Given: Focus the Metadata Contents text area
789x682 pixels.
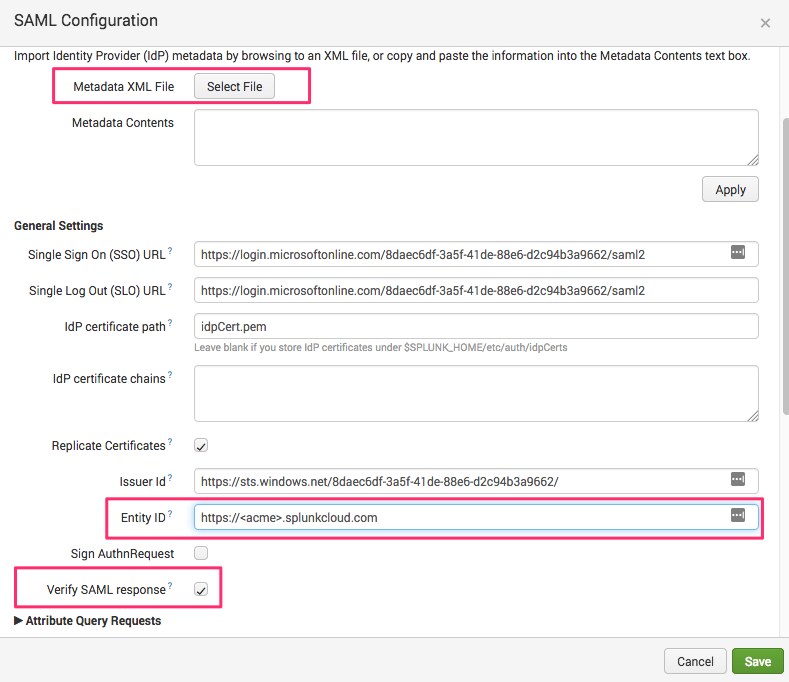Looking at the screenshot, I should [476, 137].
